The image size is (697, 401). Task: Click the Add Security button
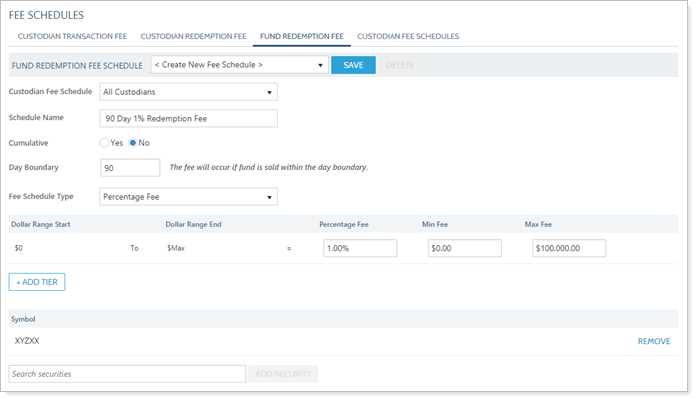point(284,374)
